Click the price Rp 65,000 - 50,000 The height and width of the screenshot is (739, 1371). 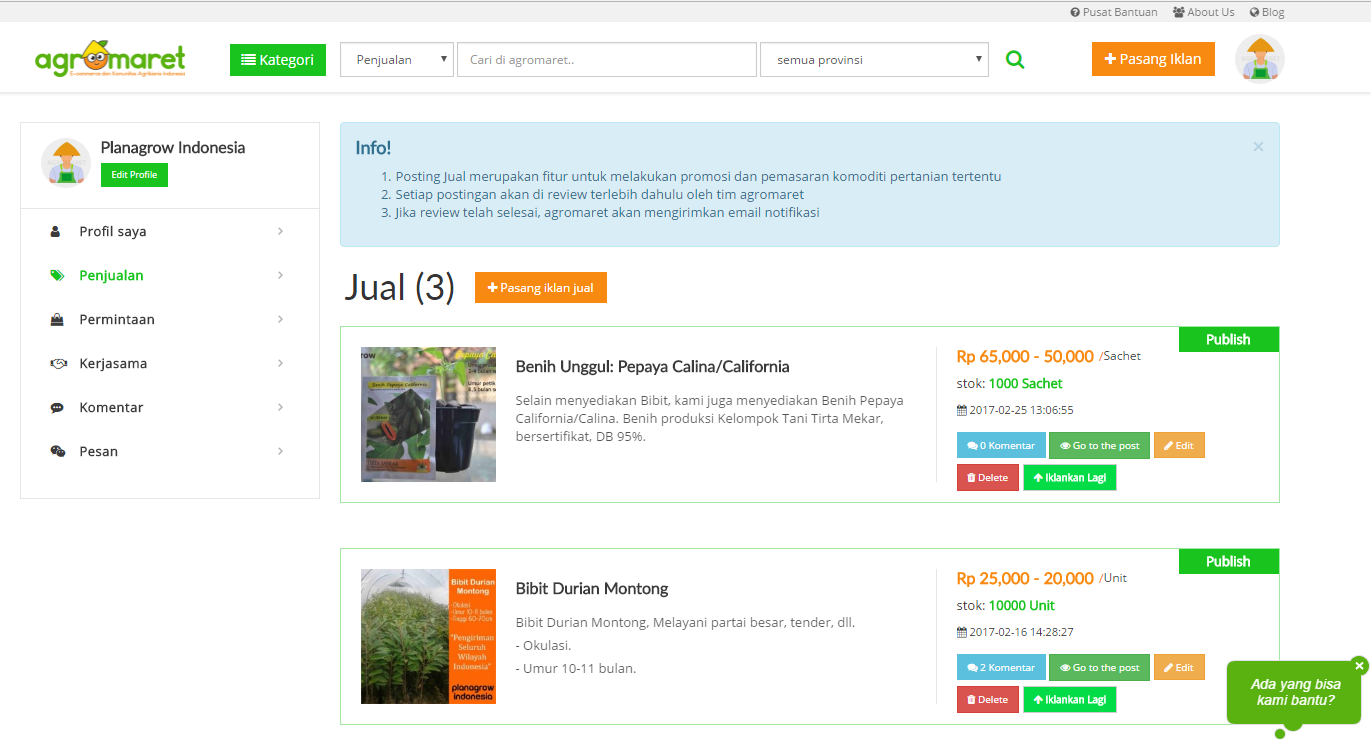(1025, 356)
